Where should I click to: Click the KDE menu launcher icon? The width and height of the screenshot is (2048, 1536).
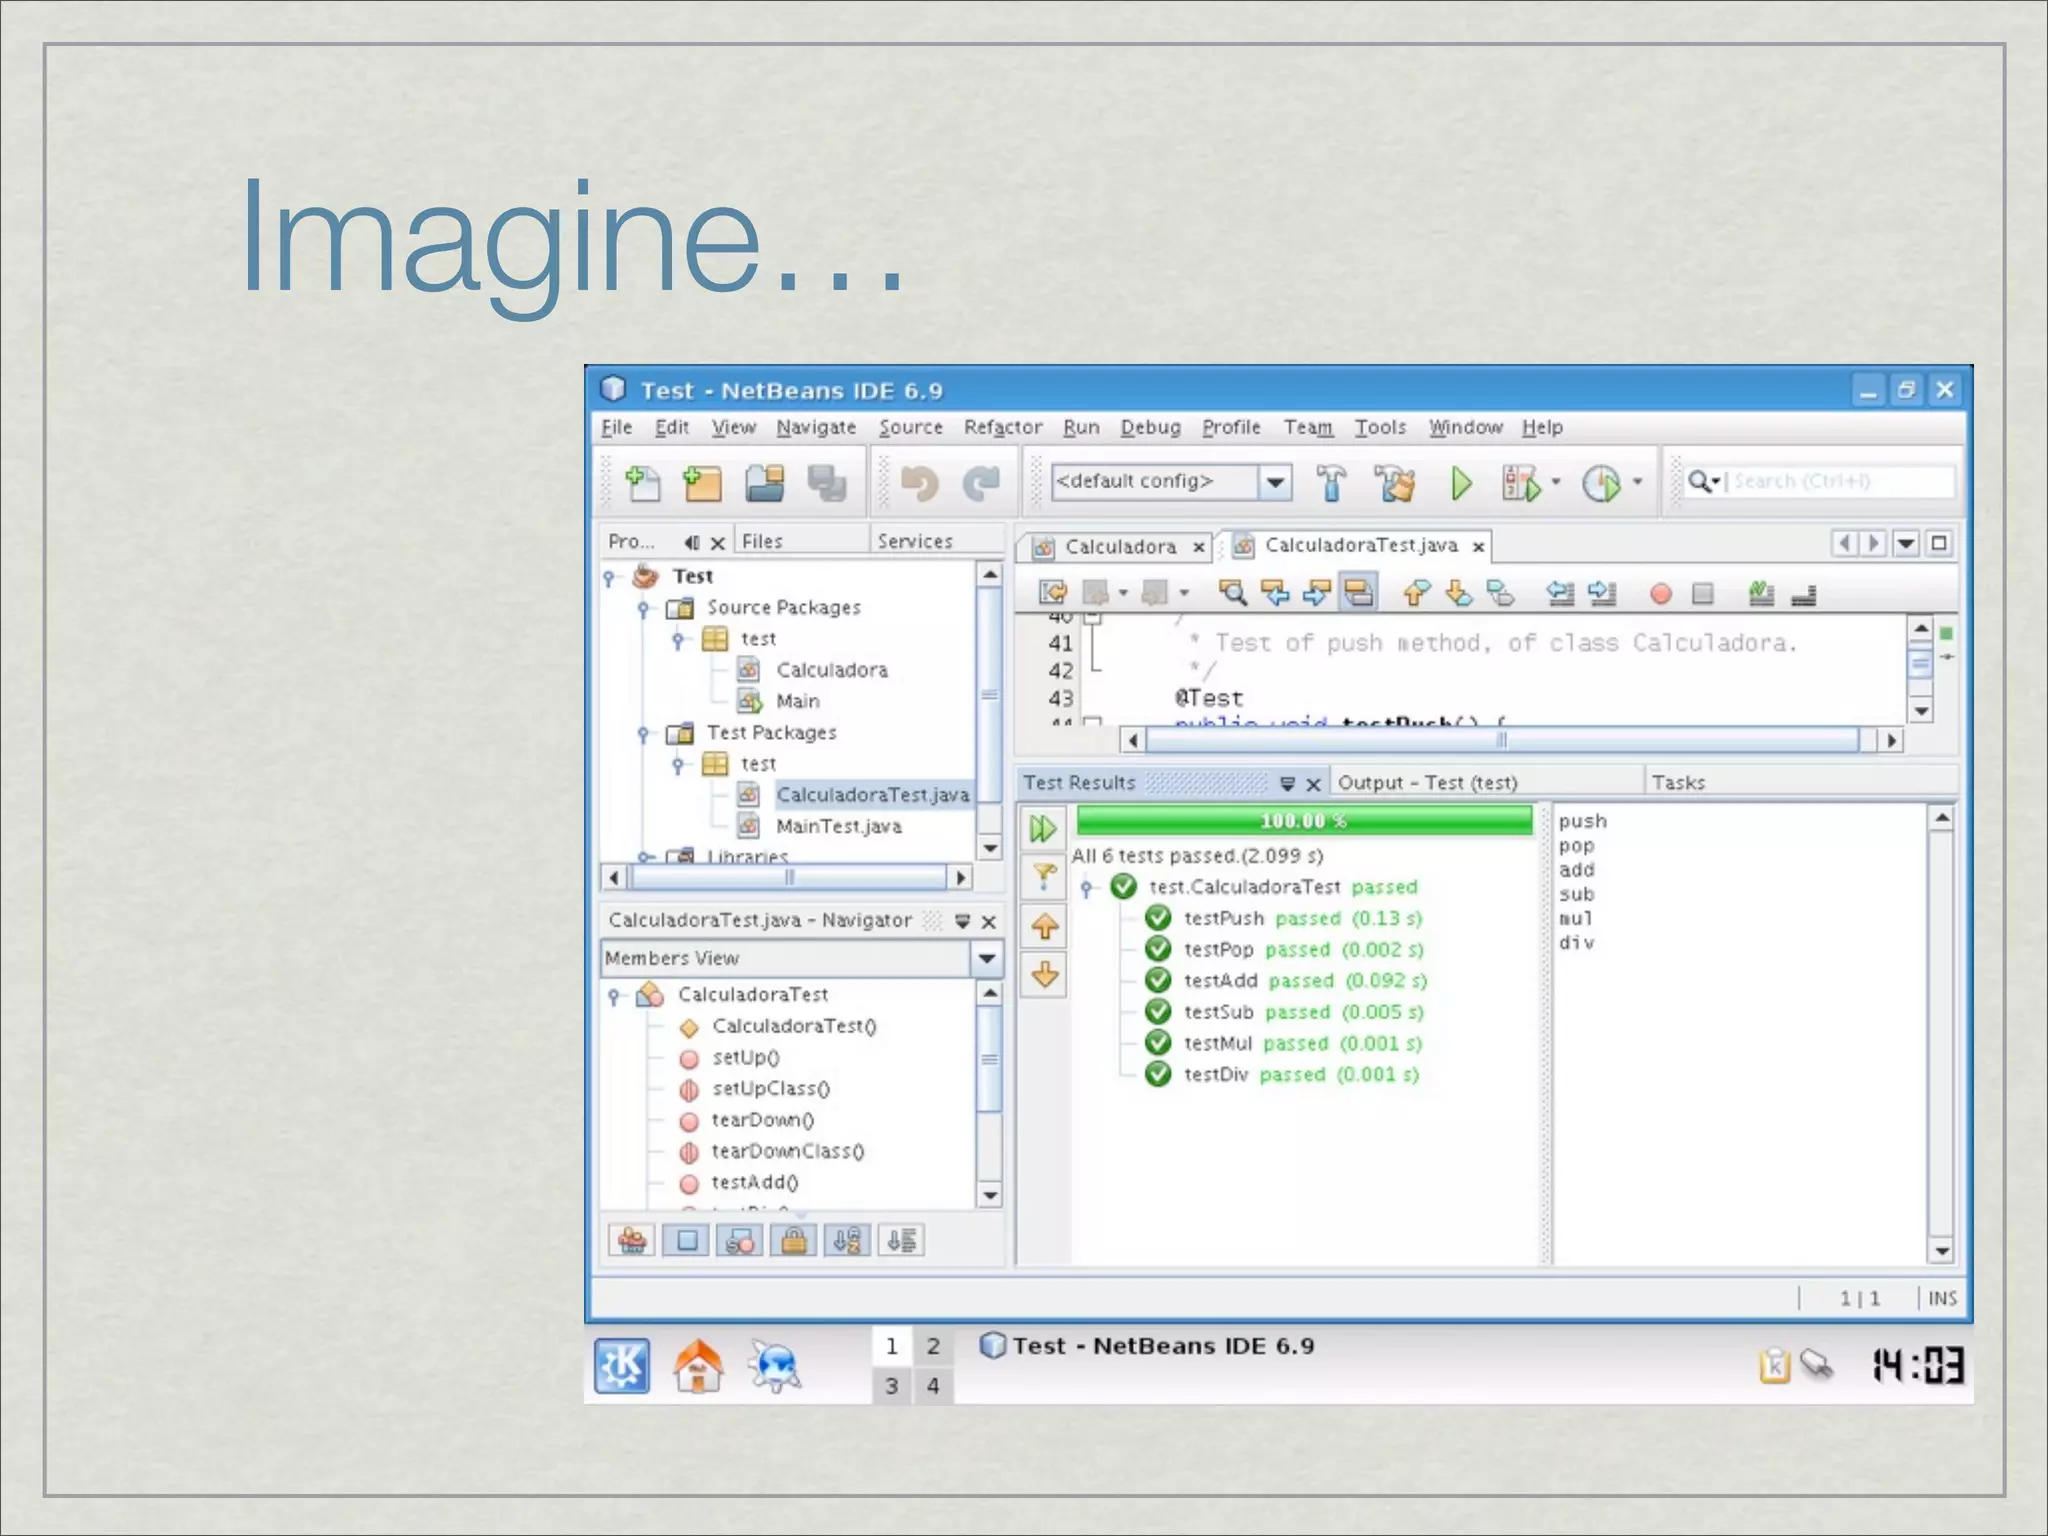point(622,1366)
